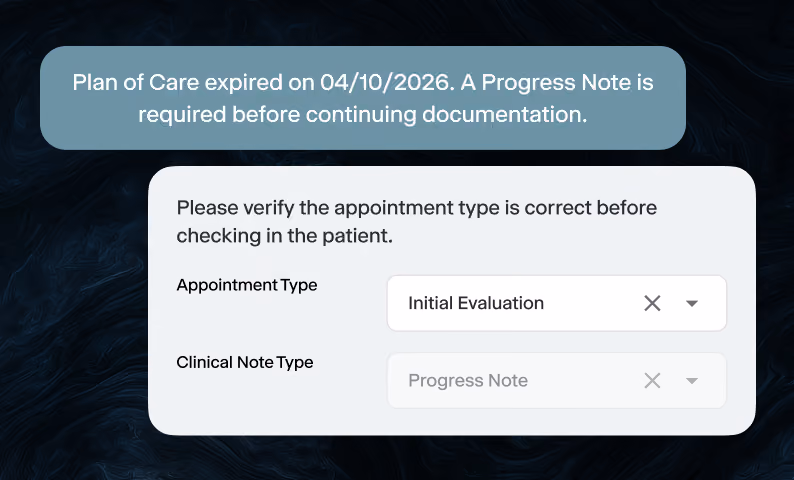Viewport: 794px width, 480px height.
Task: Clear the Progress Note clinical note selection
Action: pyautogui.click(x=652, y=380)
